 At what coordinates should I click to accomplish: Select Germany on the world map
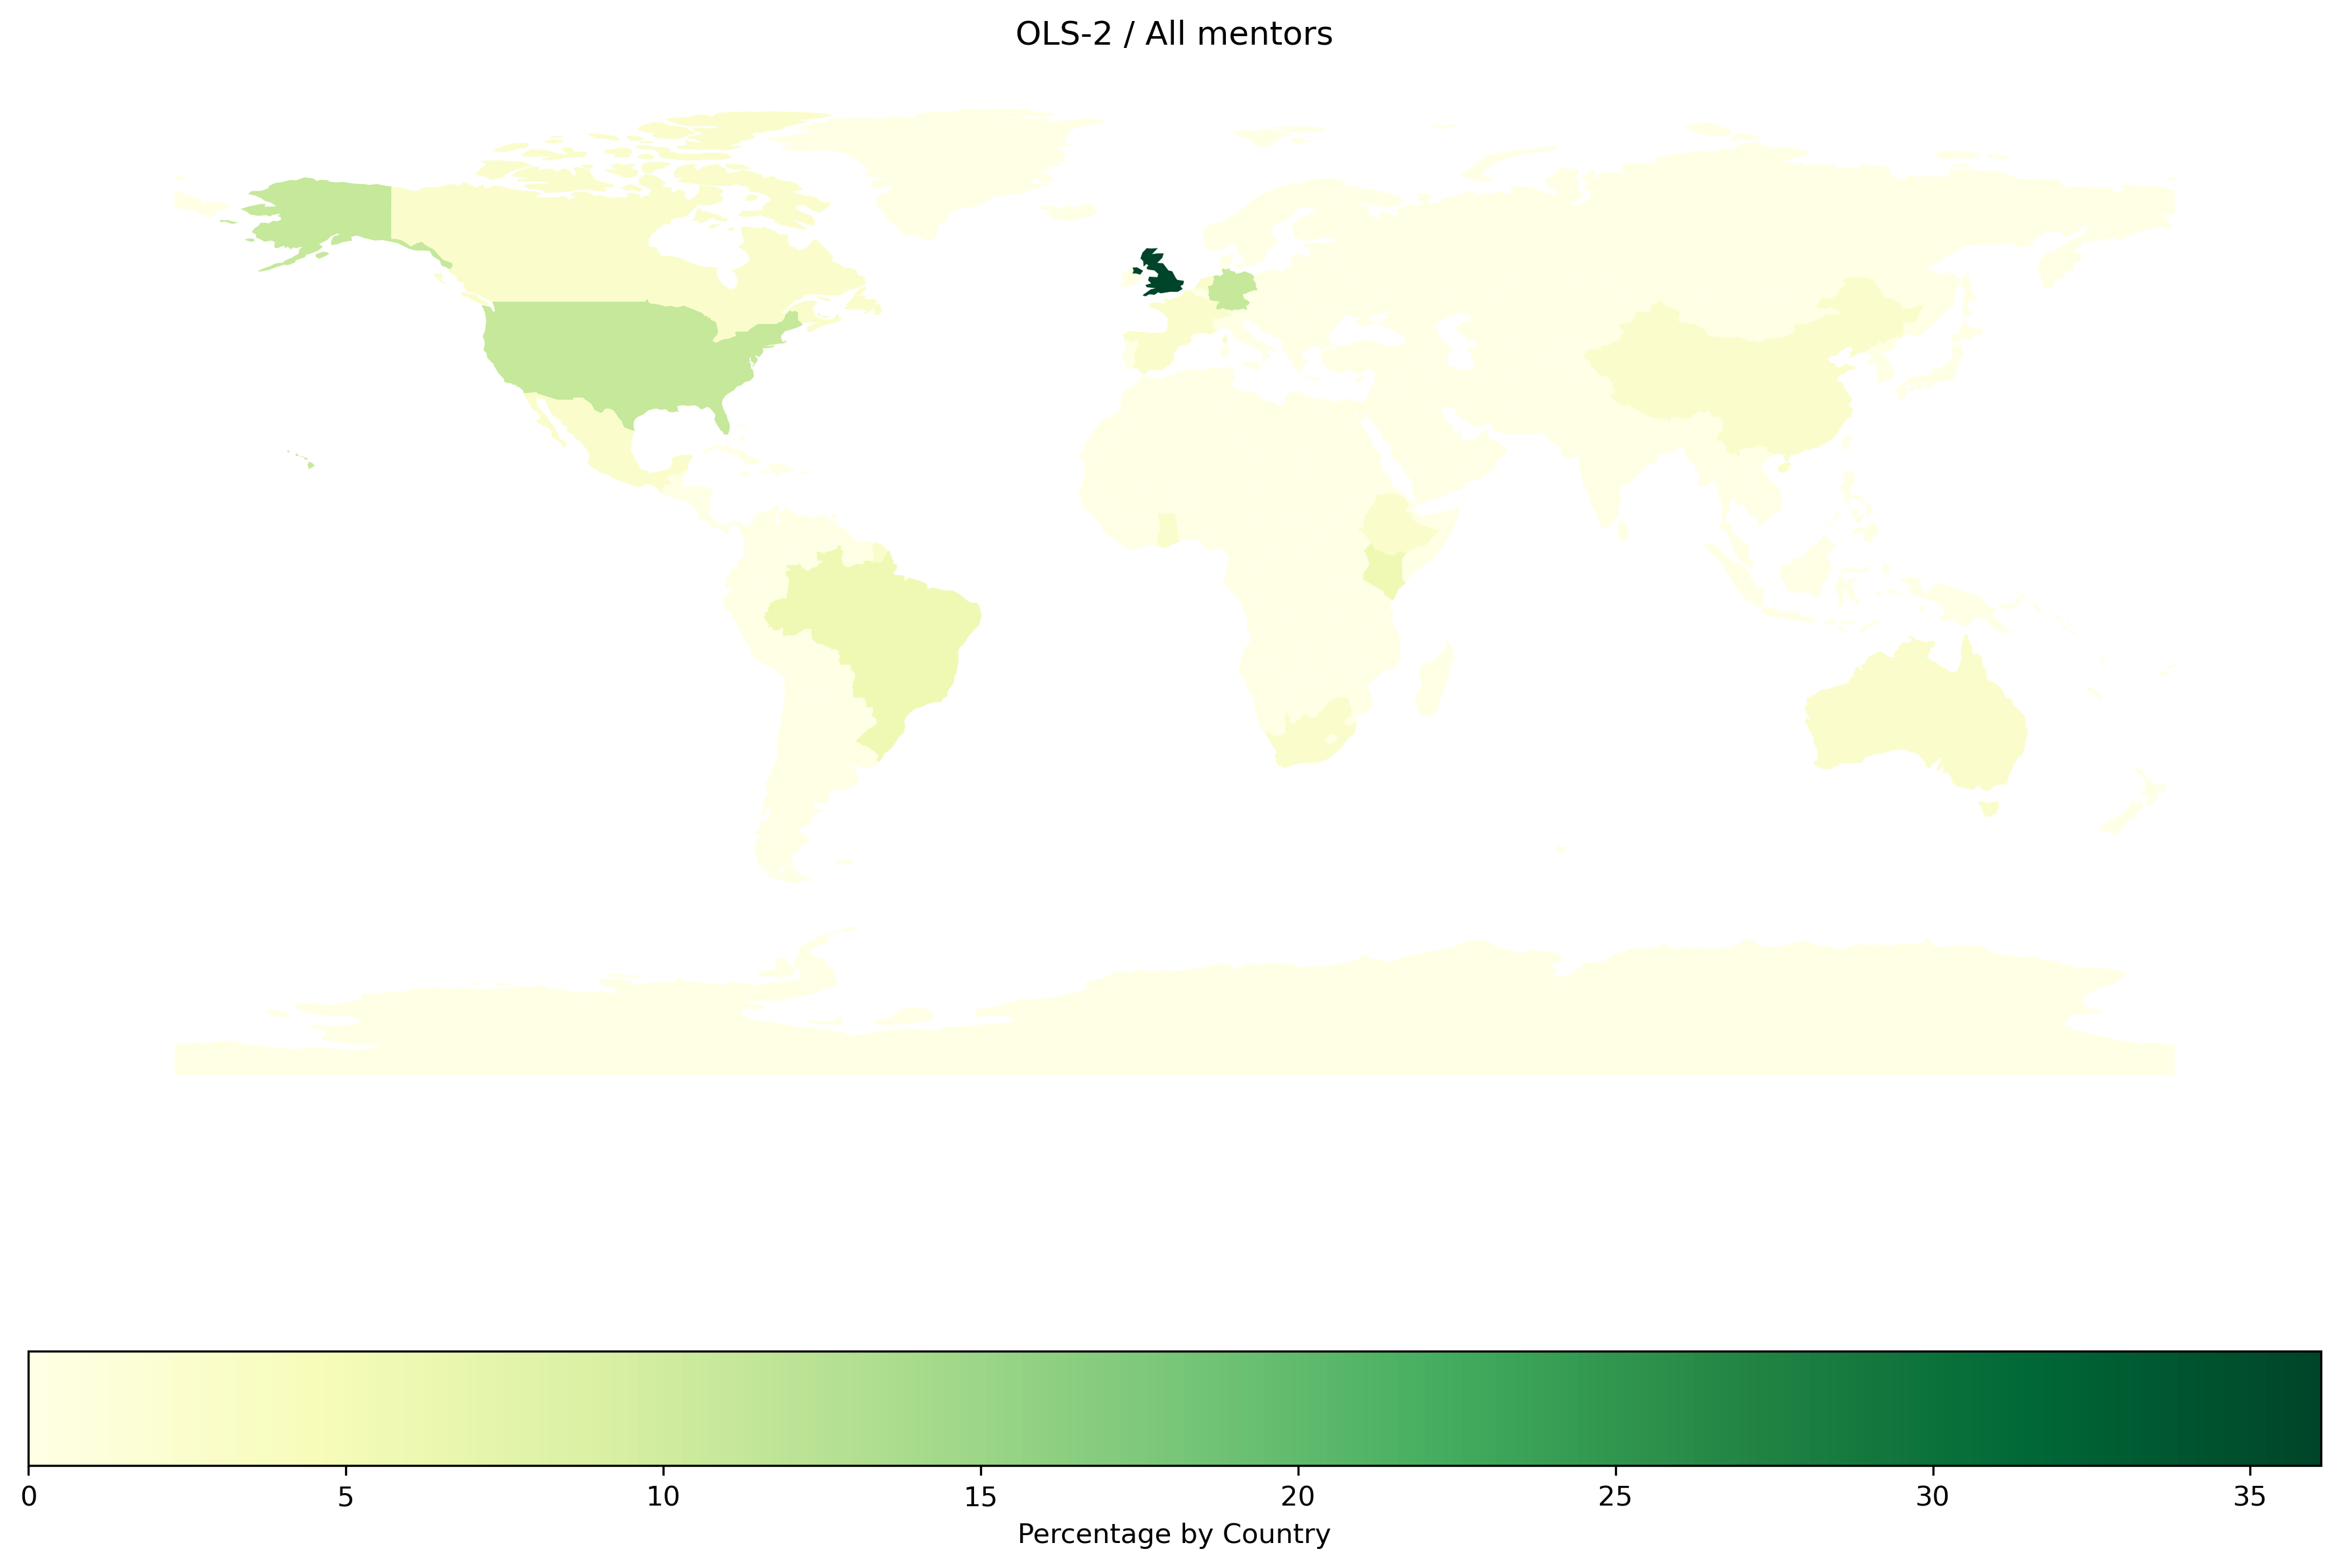1231,290
